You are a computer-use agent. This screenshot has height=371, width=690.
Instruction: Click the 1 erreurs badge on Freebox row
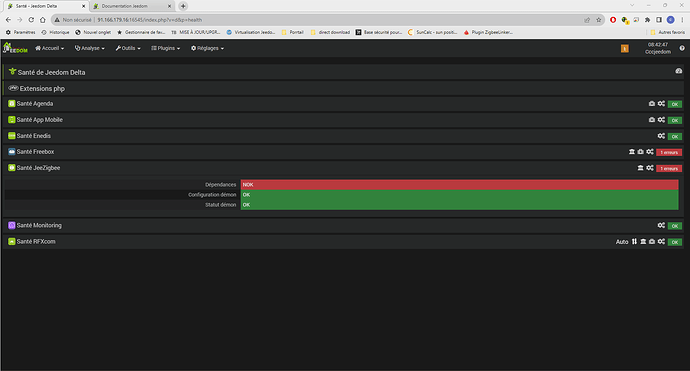[x=669, y=152]
